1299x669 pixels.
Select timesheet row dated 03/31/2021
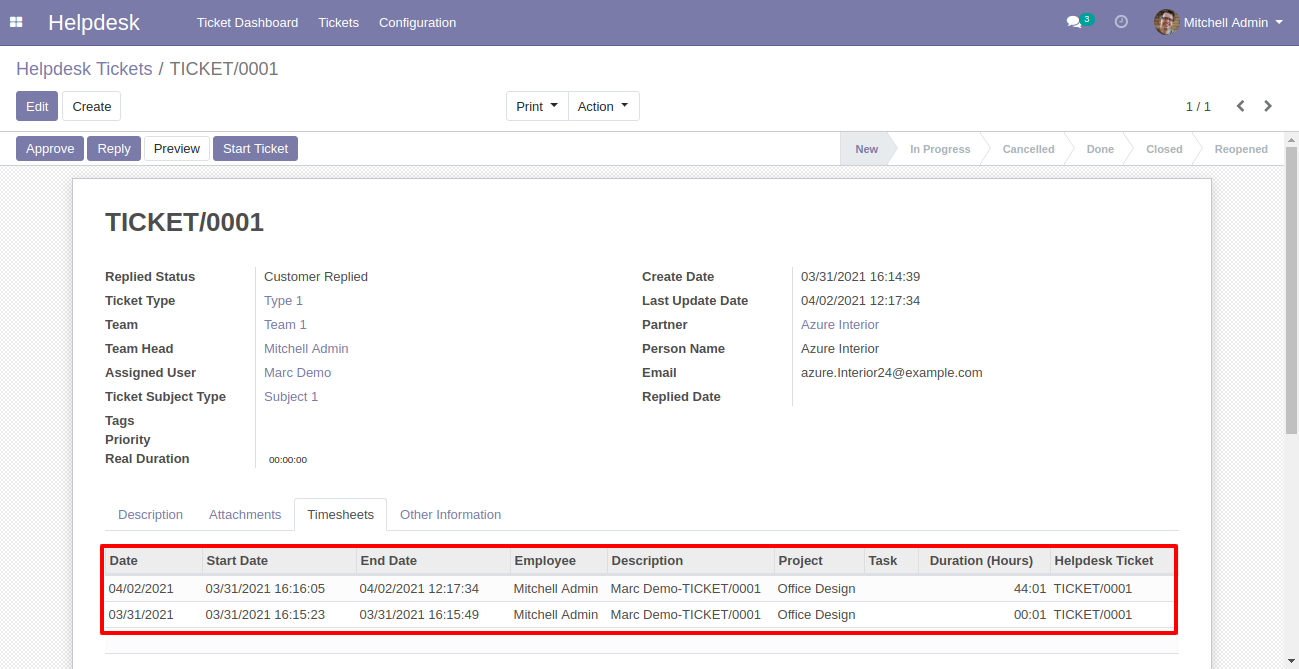point(639,615)
